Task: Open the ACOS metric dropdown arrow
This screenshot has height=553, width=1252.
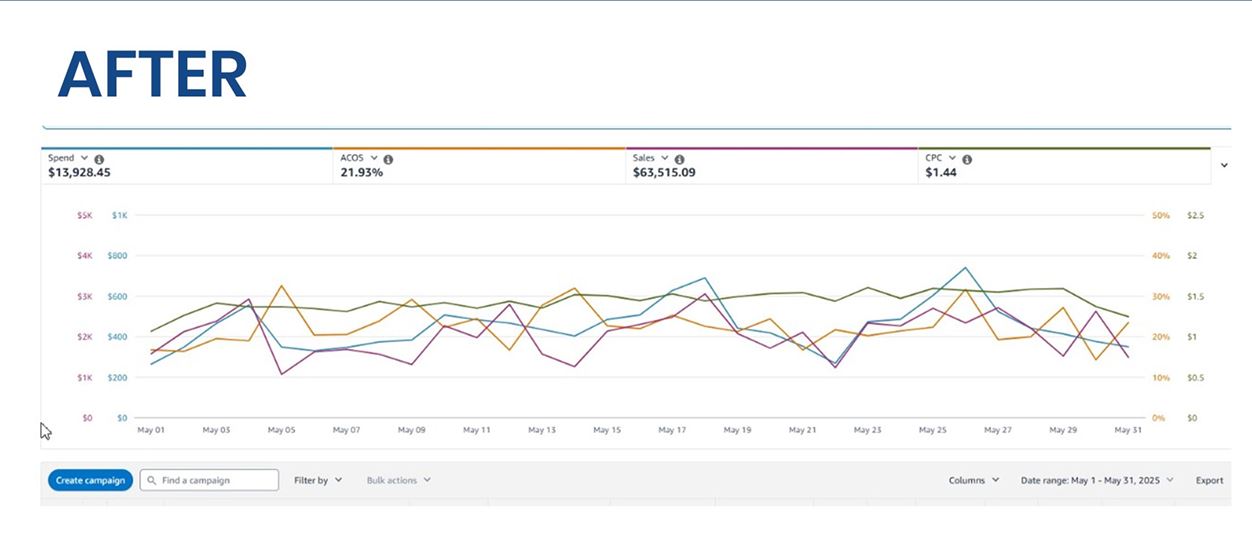Action: [x=374, y=158]
